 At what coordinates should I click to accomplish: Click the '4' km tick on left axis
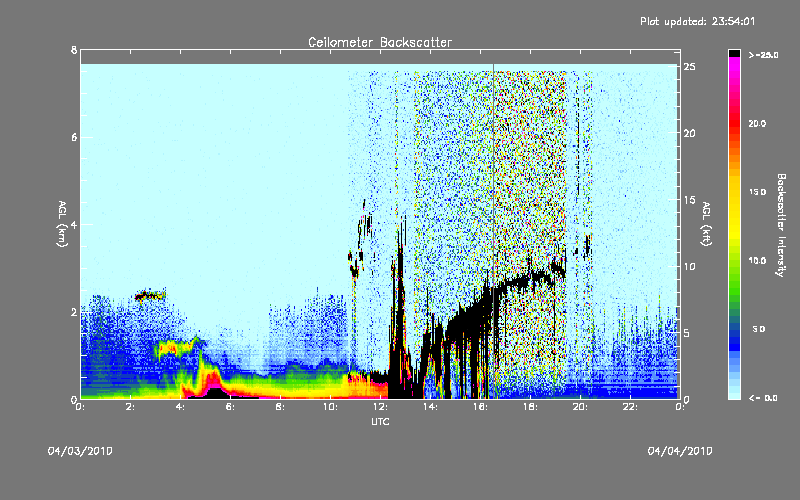(74, 224)
